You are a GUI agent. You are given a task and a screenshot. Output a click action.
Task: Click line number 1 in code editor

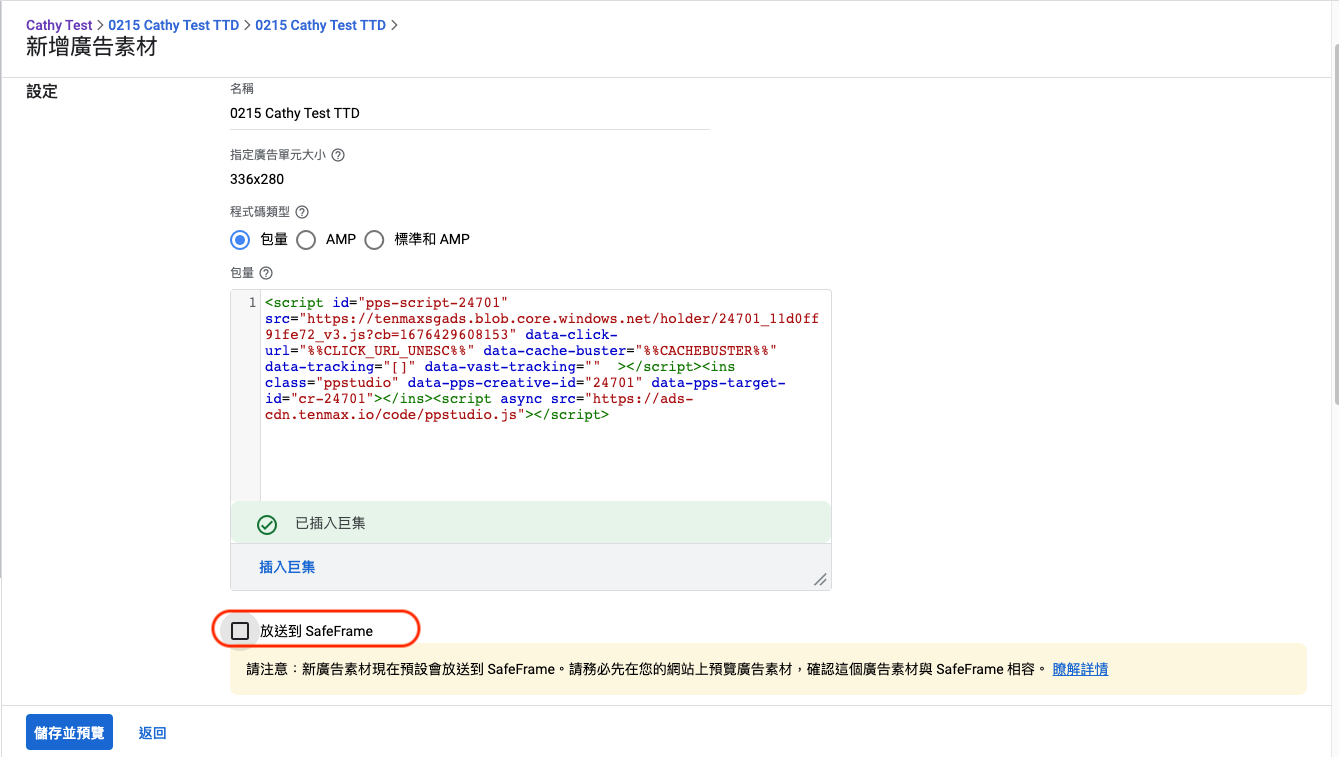click(252, 302)
